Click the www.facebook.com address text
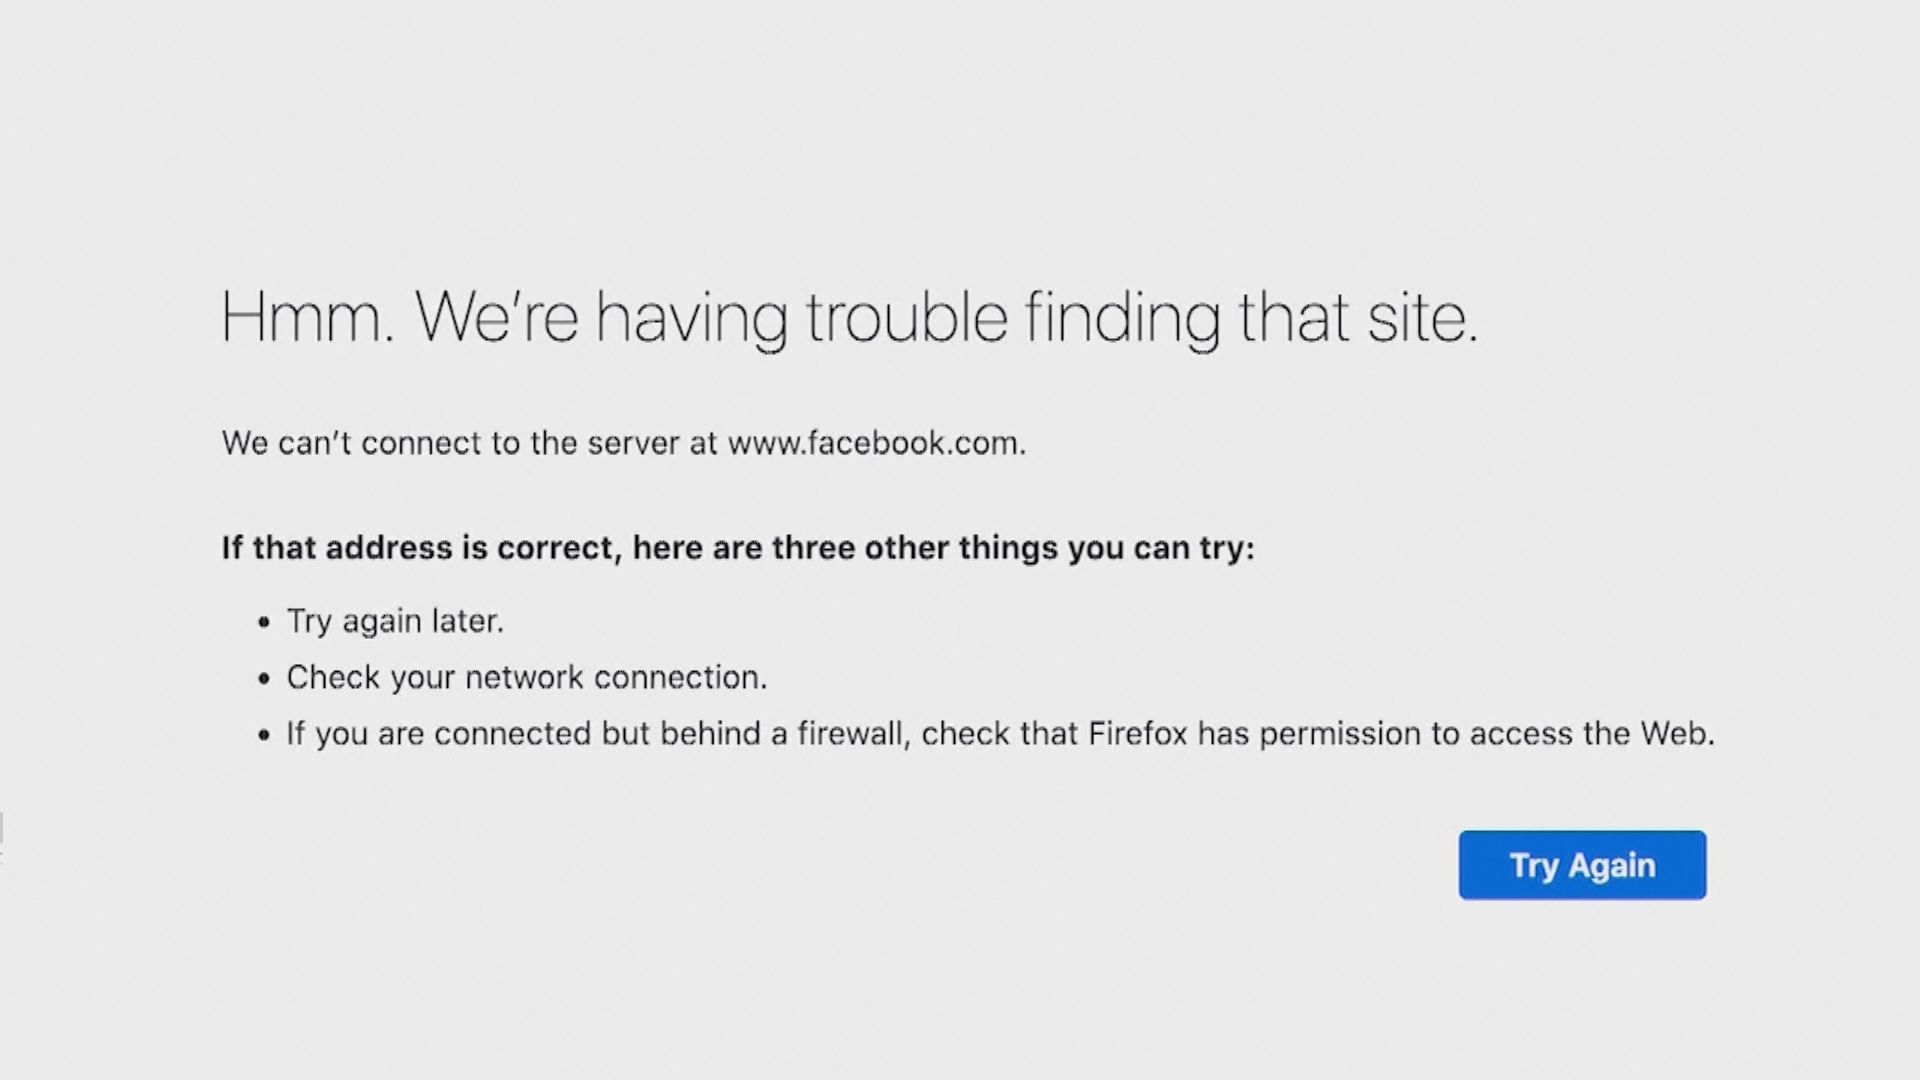The width and height of the screenshot is (1920, 1080). coord(875,443)
